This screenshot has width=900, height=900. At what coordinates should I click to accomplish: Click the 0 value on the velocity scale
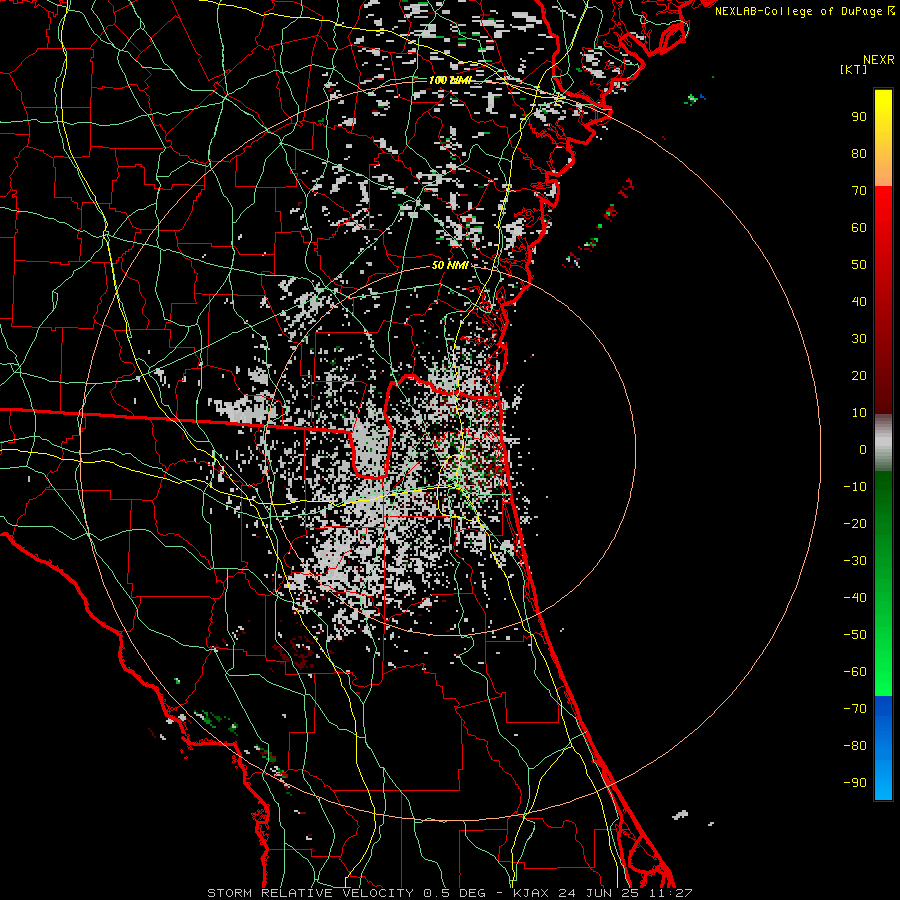[863, 450]
